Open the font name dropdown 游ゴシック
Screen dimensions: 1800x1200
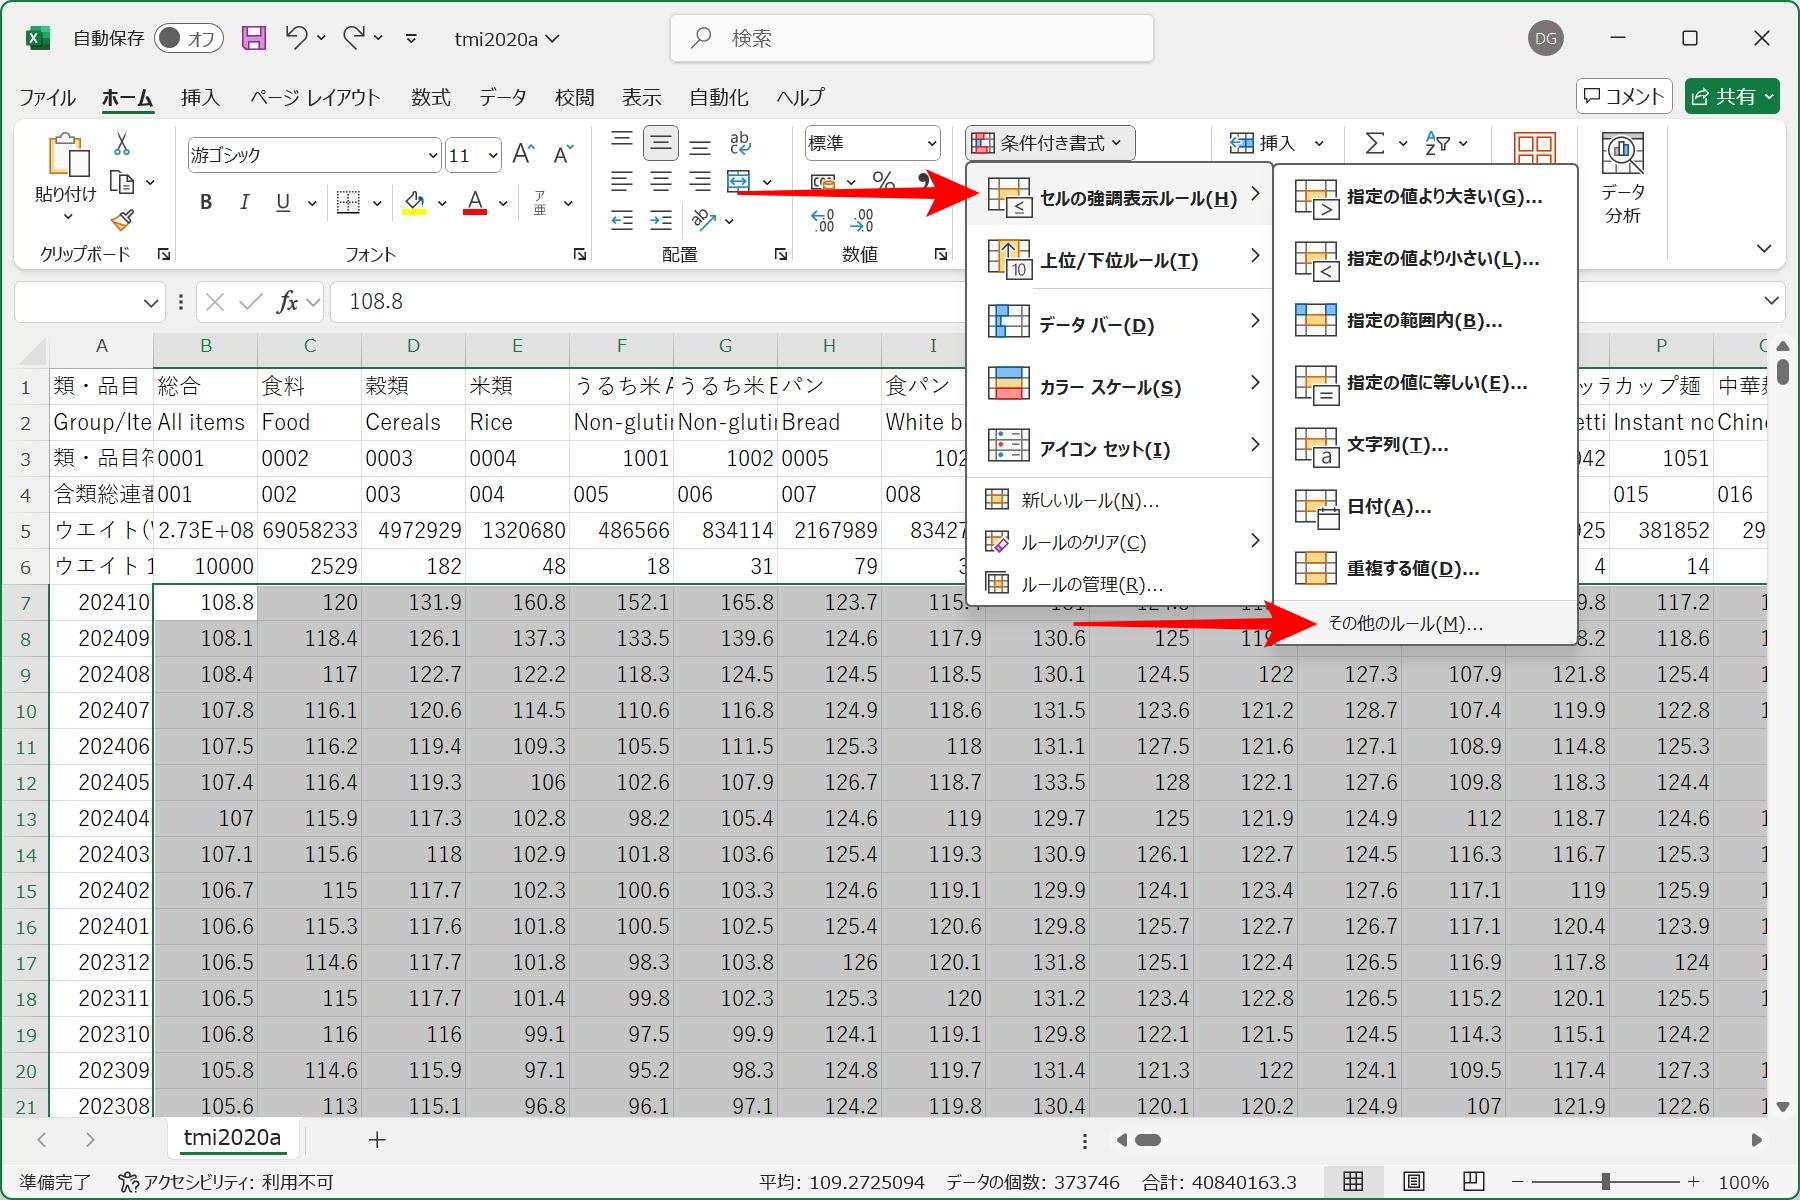[432, 155]
